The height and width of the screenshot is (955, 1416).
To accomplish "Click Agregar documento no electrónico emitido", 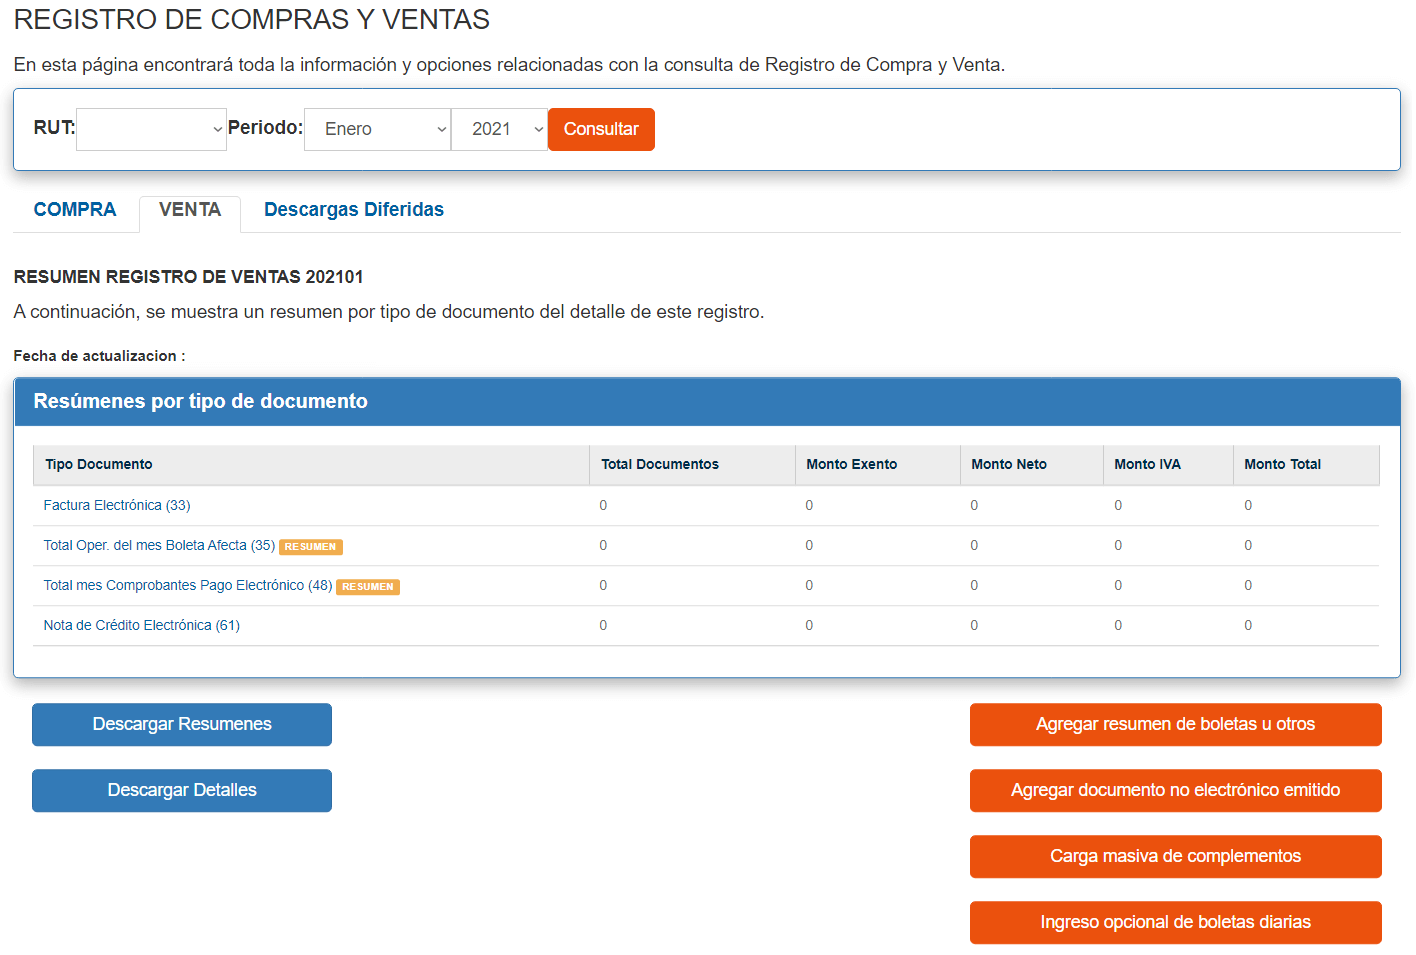I will pyautogui.click(x=1175, y=790).
